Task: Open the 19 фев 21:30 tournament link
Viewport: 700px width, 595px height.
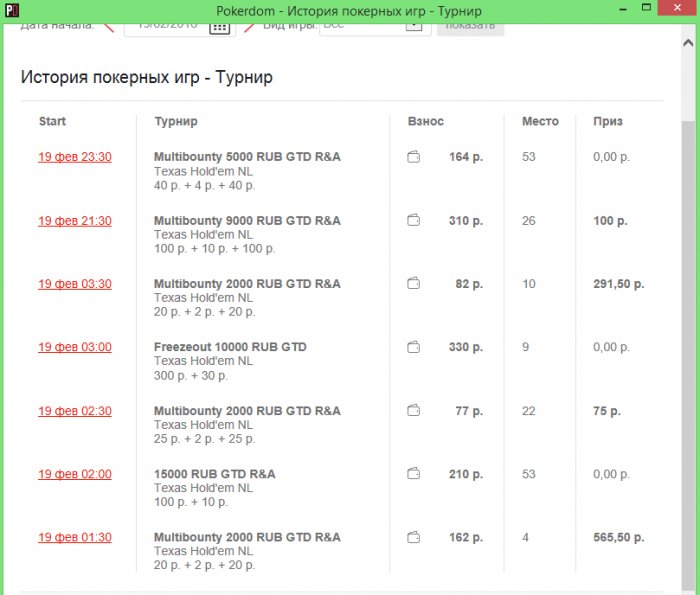Action: pos(75,221)
